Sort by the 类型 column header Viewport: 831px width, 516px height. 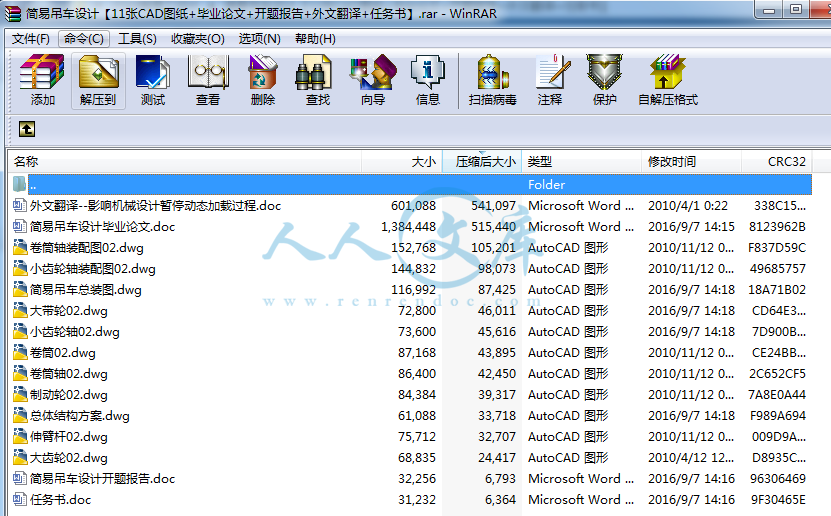click(581, 162)
